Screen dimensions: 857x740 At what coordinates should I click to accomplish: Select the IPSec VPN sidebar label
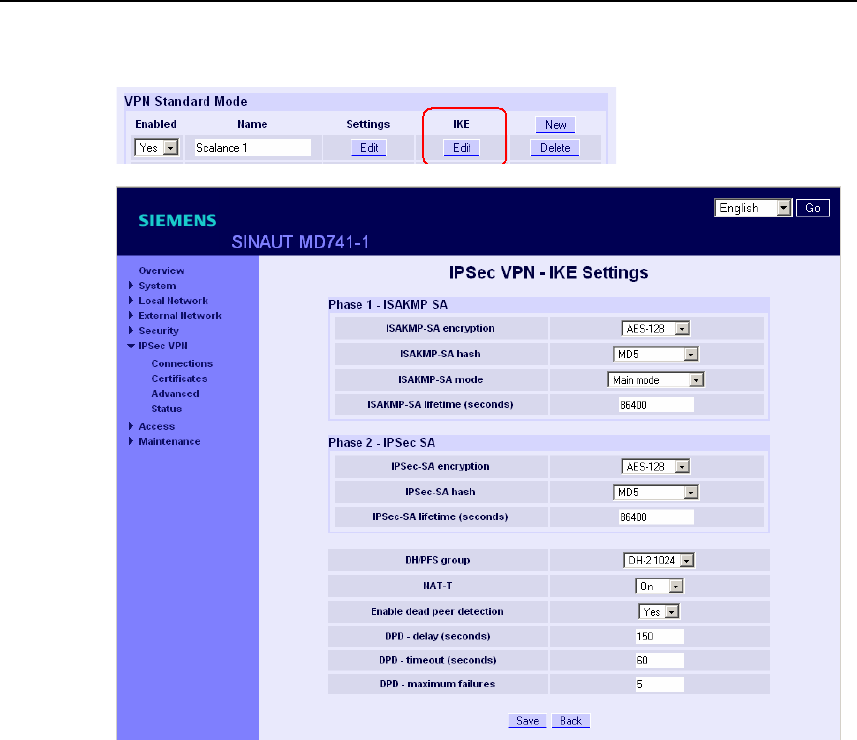[x=163, y=345]
